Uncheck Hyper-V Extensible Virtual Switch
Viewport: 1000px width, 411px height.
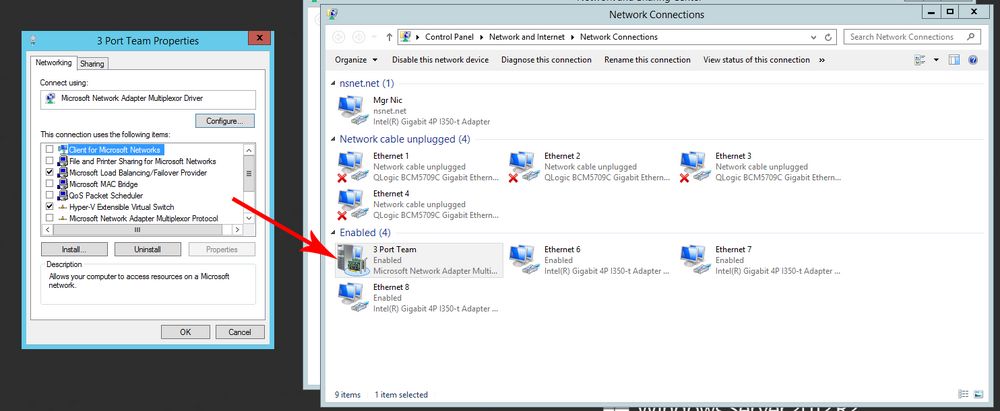pyautogui.click(x=50, y=207)
